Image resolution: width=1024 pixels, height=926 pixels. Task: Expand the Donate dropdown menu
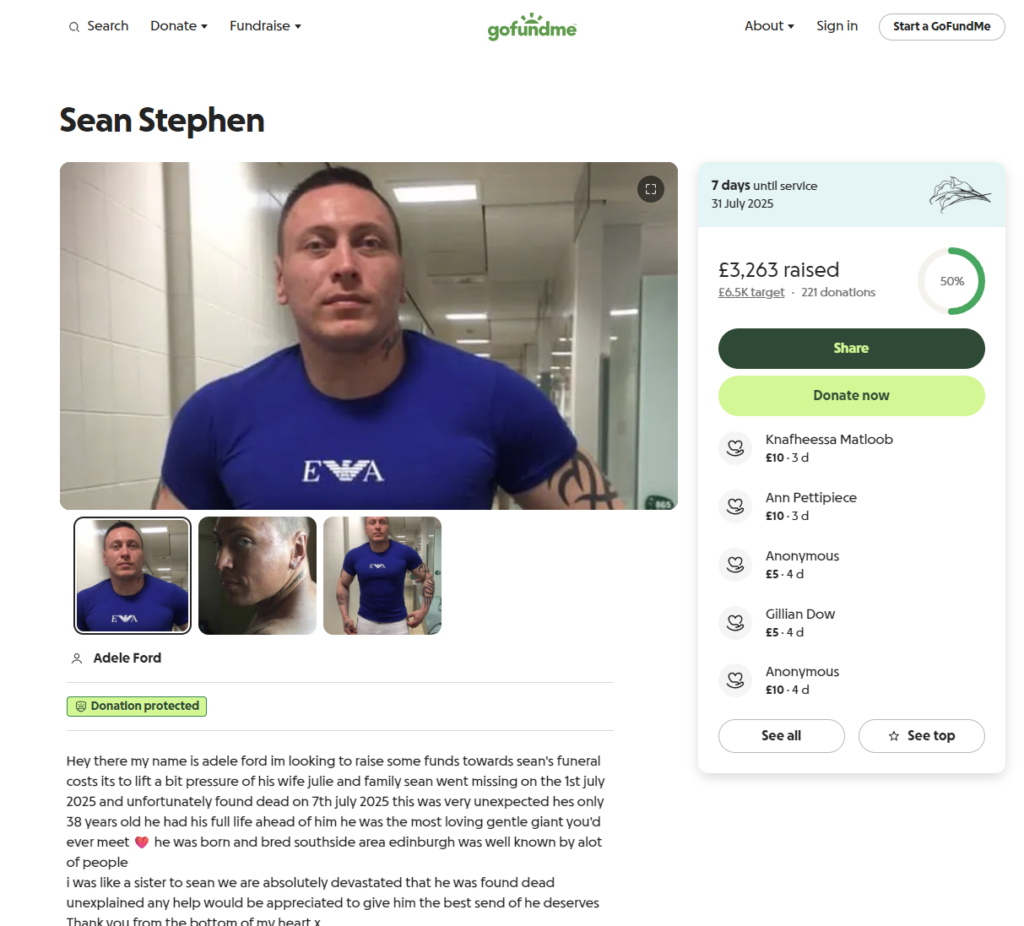179,26
